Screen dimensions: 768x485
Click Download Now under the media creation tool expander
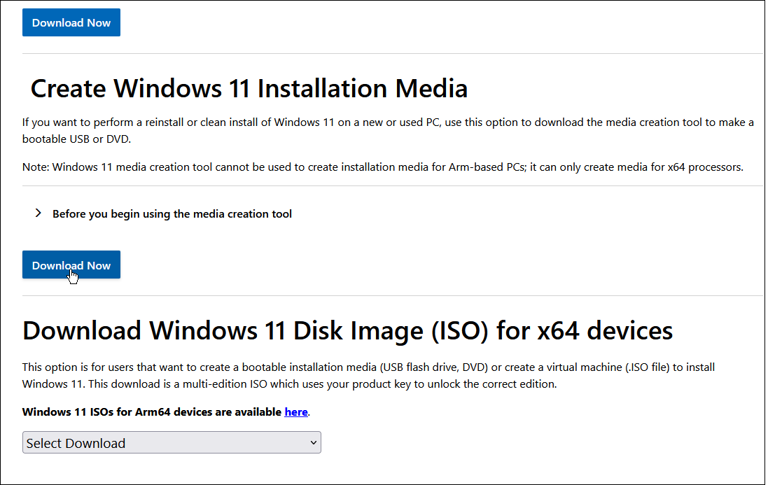[71, 265]
